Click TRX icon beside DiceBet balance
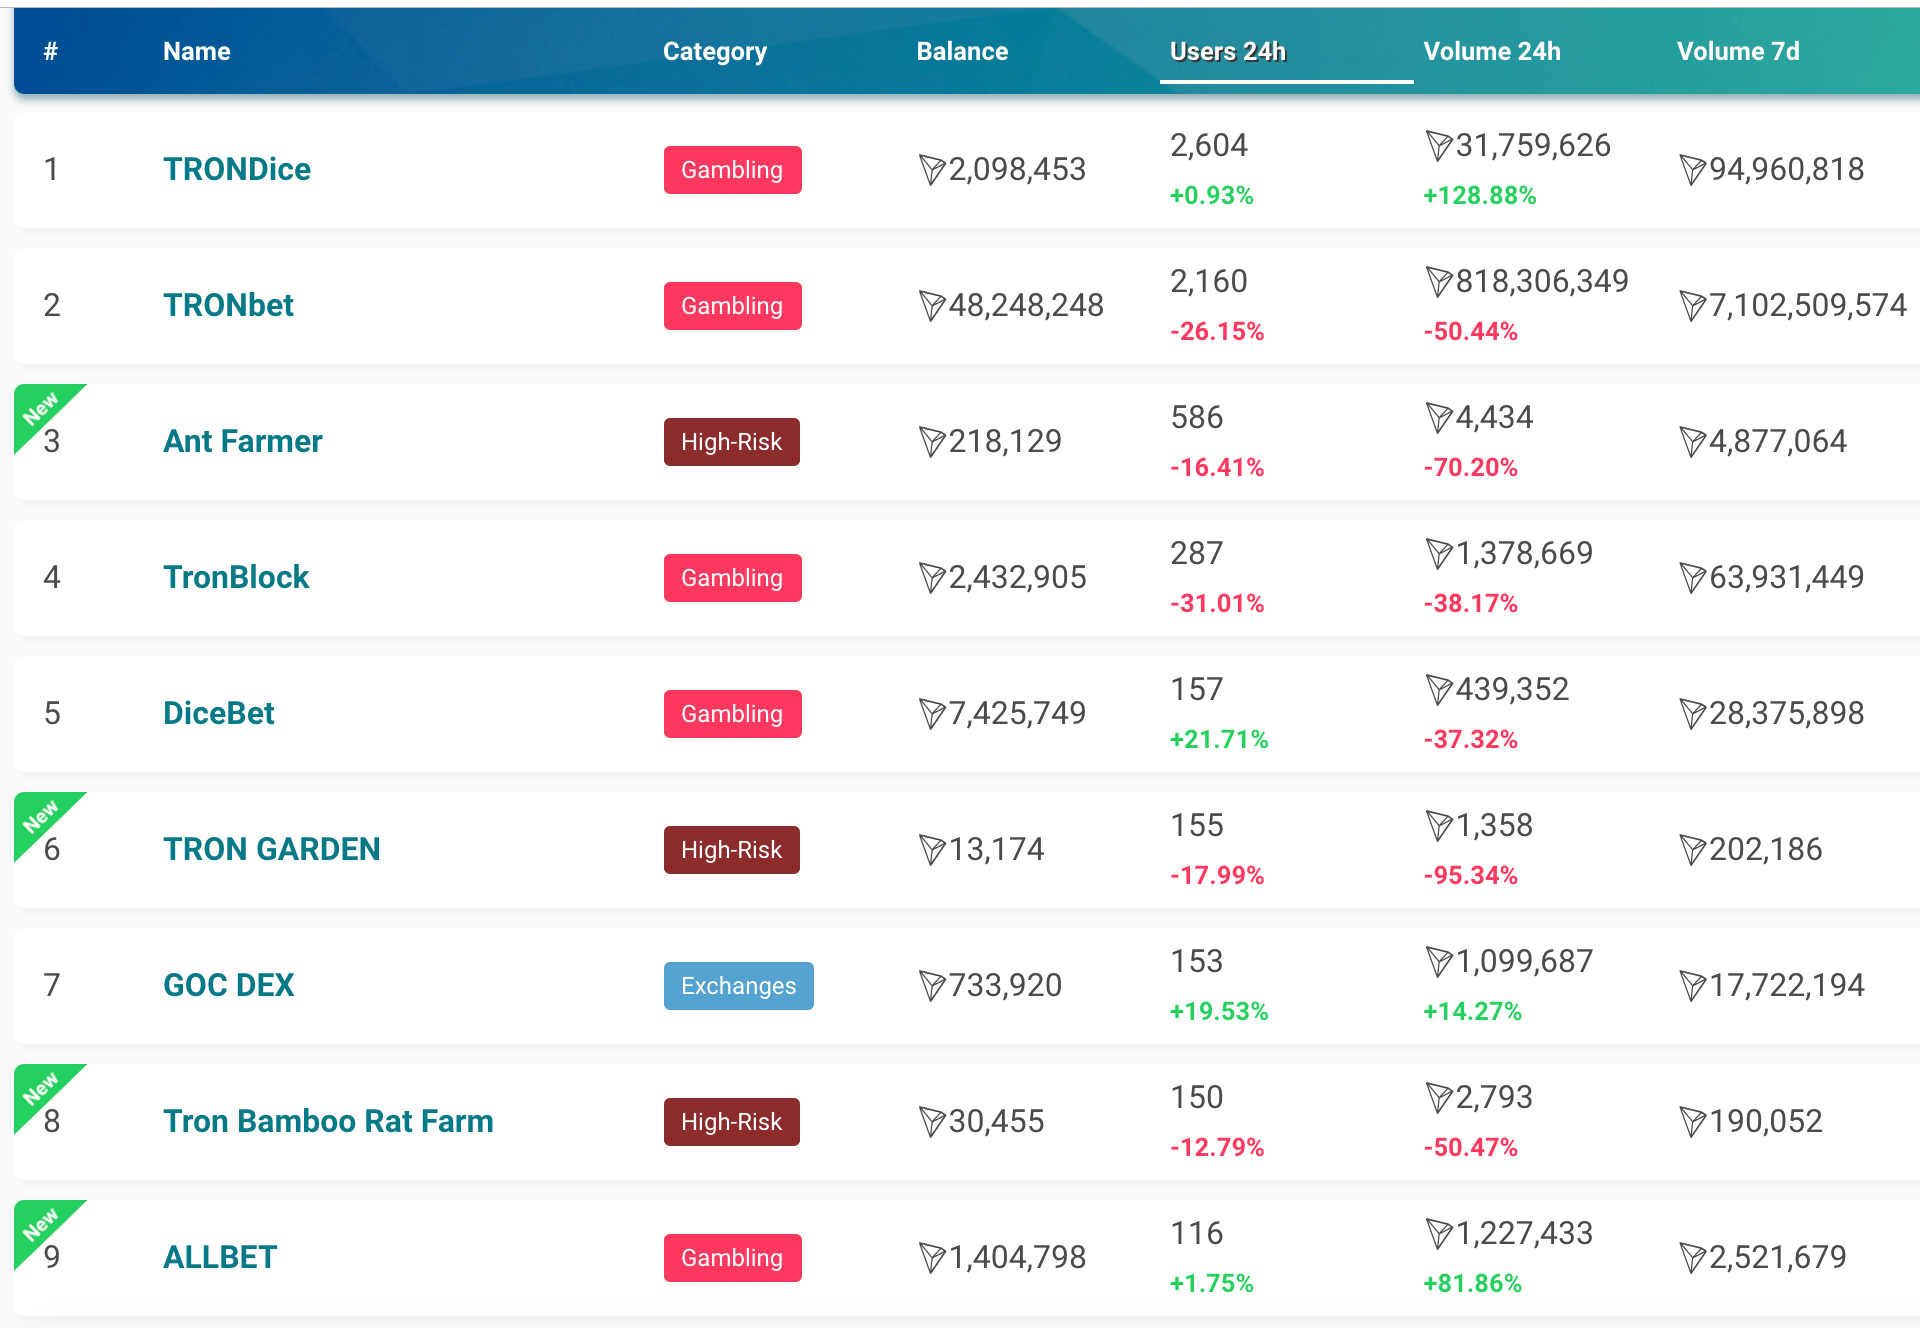1920x1328 pixels. [931, 714]
